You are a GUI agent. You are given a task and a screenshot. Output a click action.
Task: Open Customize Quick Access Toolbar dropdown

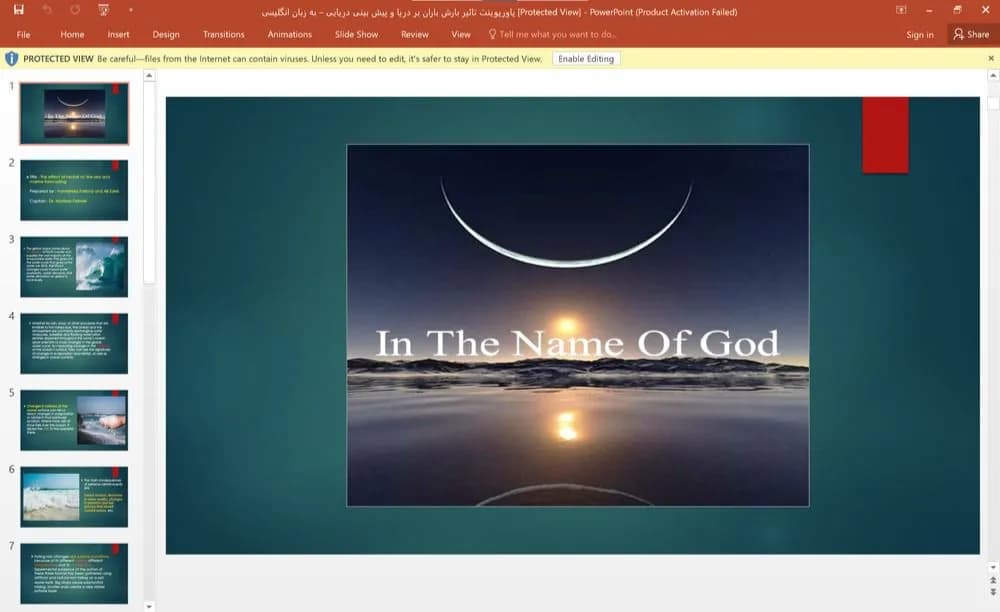coord(131,10)
